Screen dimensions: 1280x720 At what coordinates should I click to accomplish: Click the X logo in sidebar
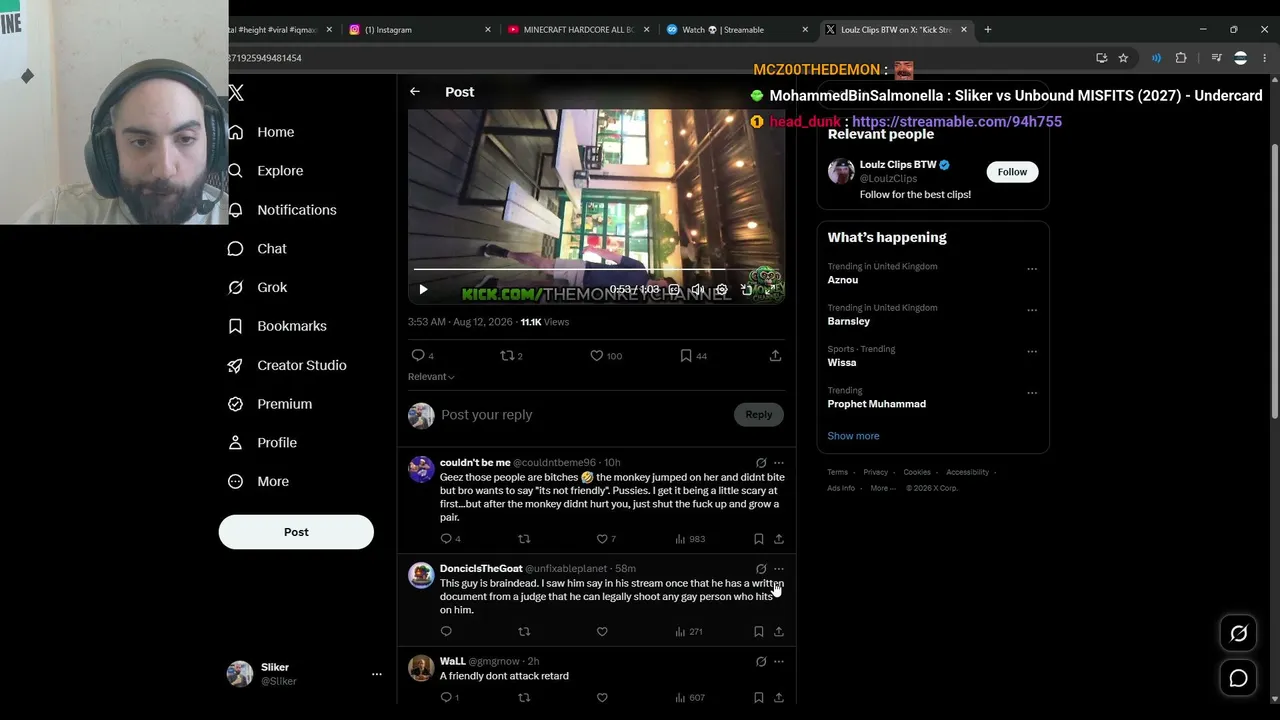[236, 93]
